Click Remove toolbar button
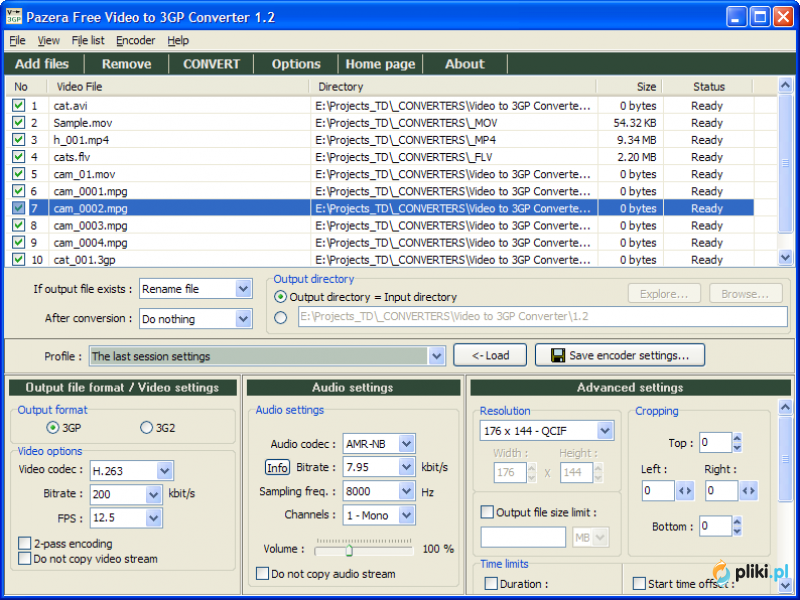Screen dimensions: 800x600 point(127,64)
